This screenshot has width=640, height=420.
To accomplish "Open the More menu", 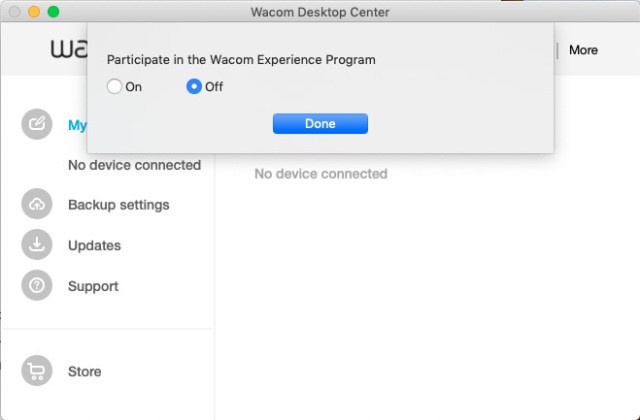I will [x=583, y=50].
